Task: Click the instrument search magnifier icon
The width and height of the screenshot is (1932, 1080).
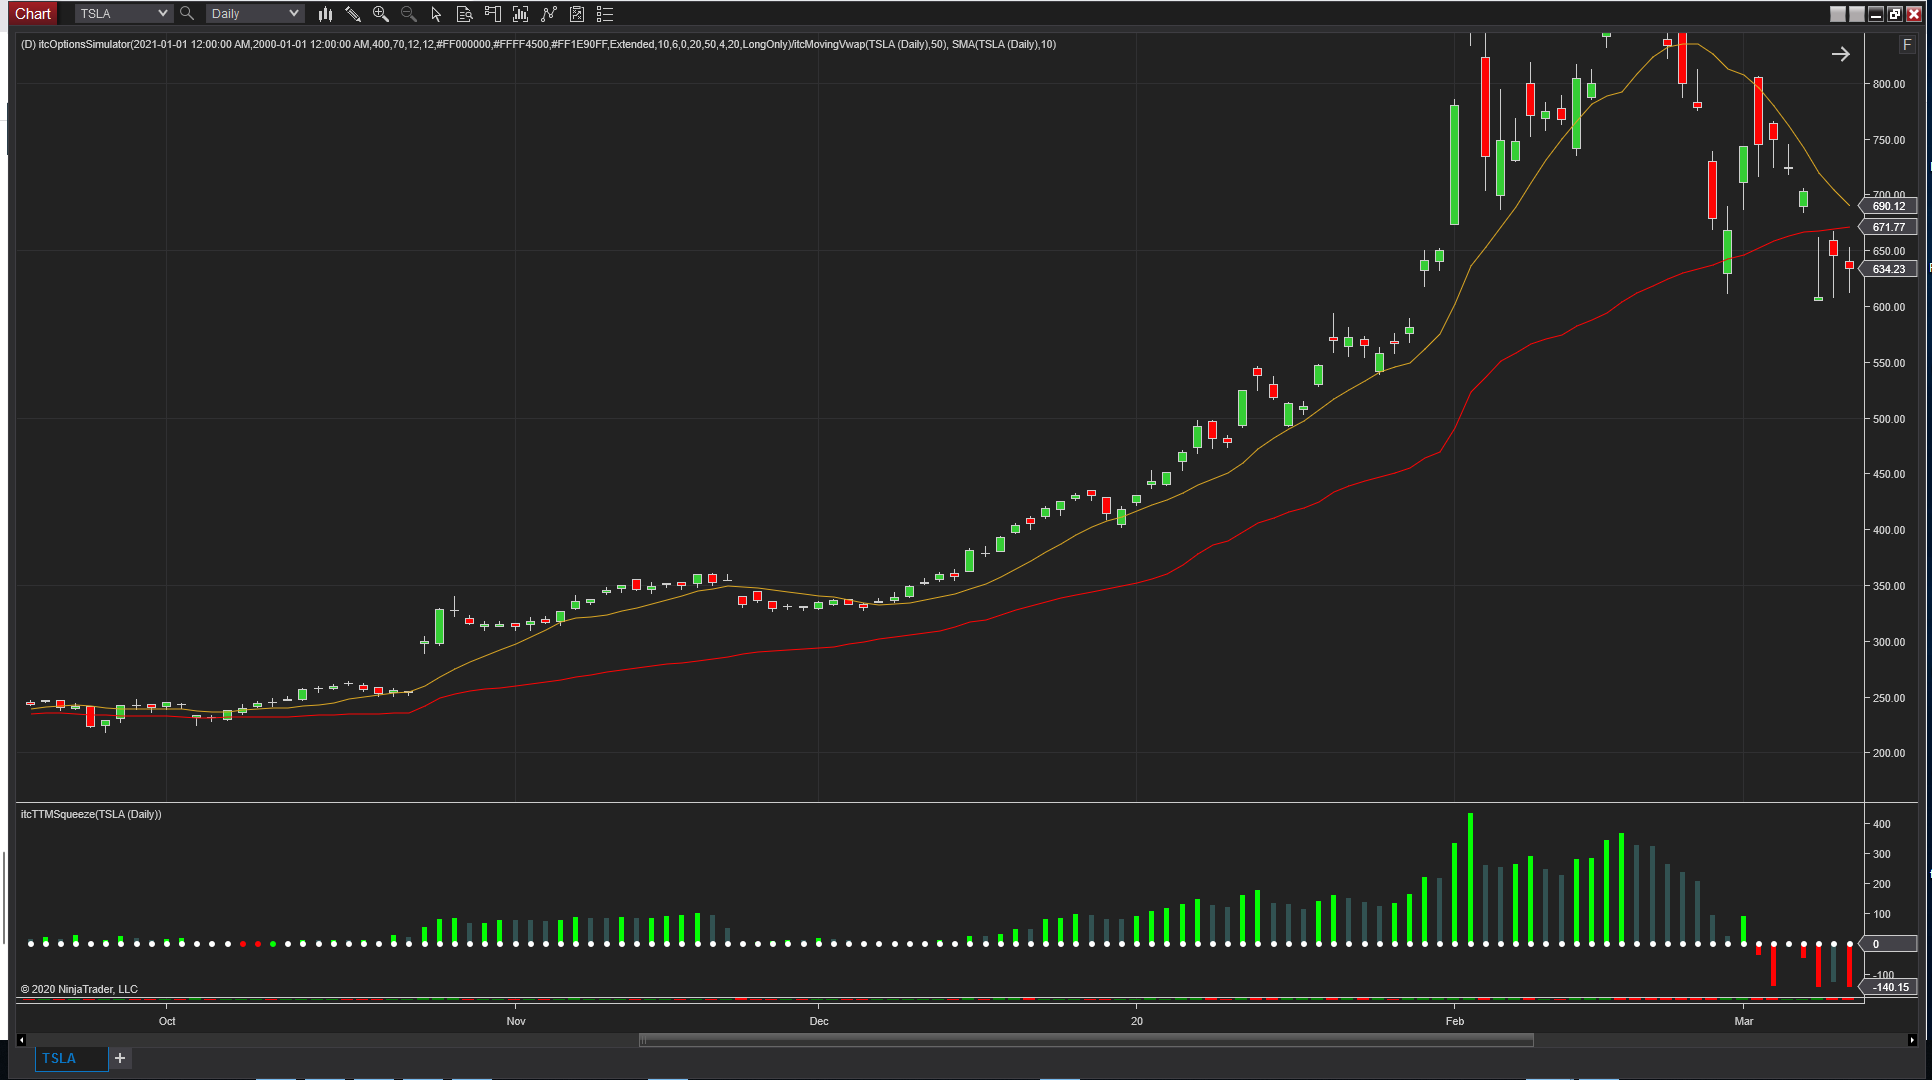Action: point(187,14)
